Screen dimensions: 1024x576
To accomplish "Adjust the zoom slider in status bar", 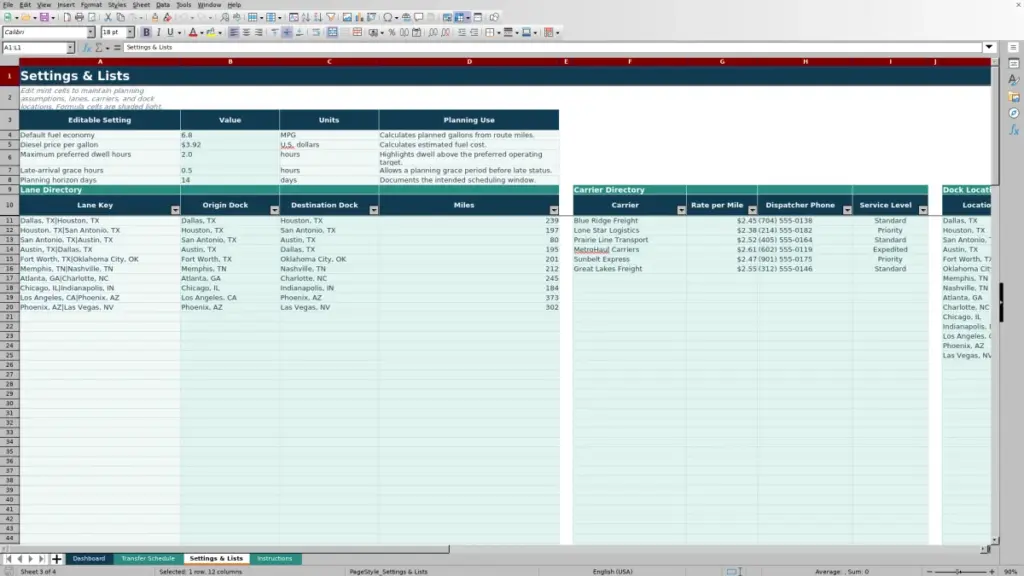I will [x=960, y=571].
